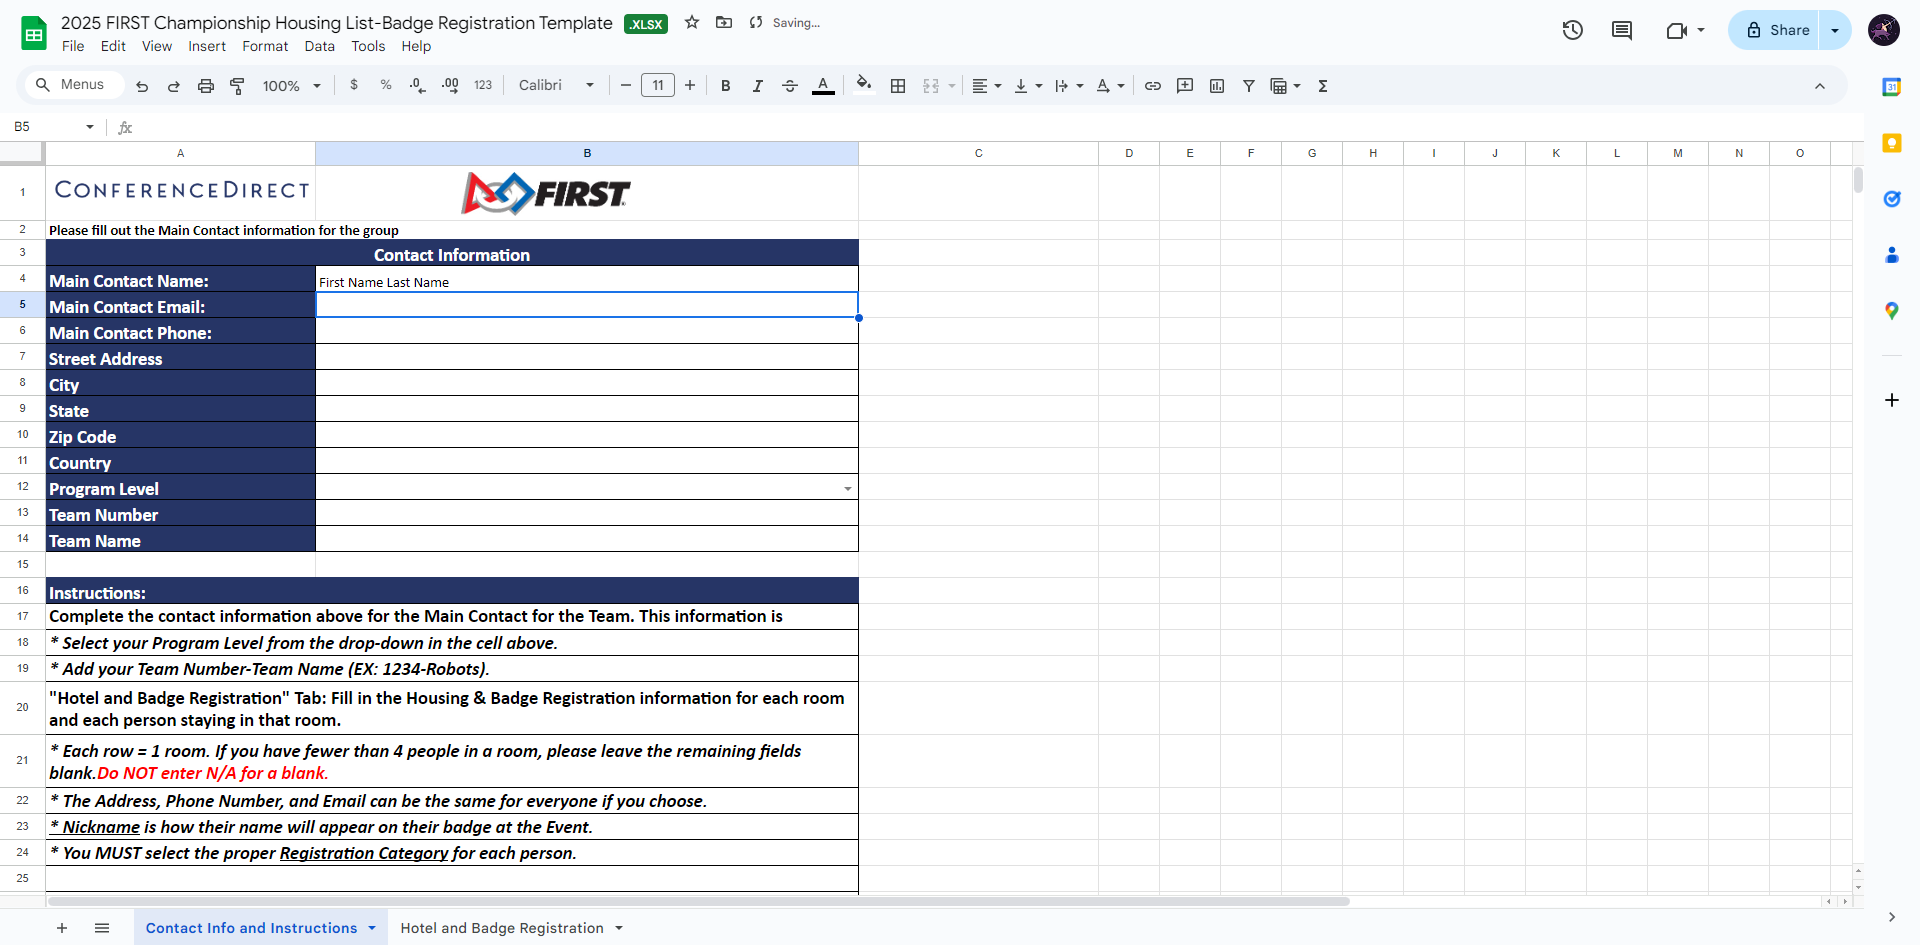
Task: Show all comments icon
Action: 1622,30
